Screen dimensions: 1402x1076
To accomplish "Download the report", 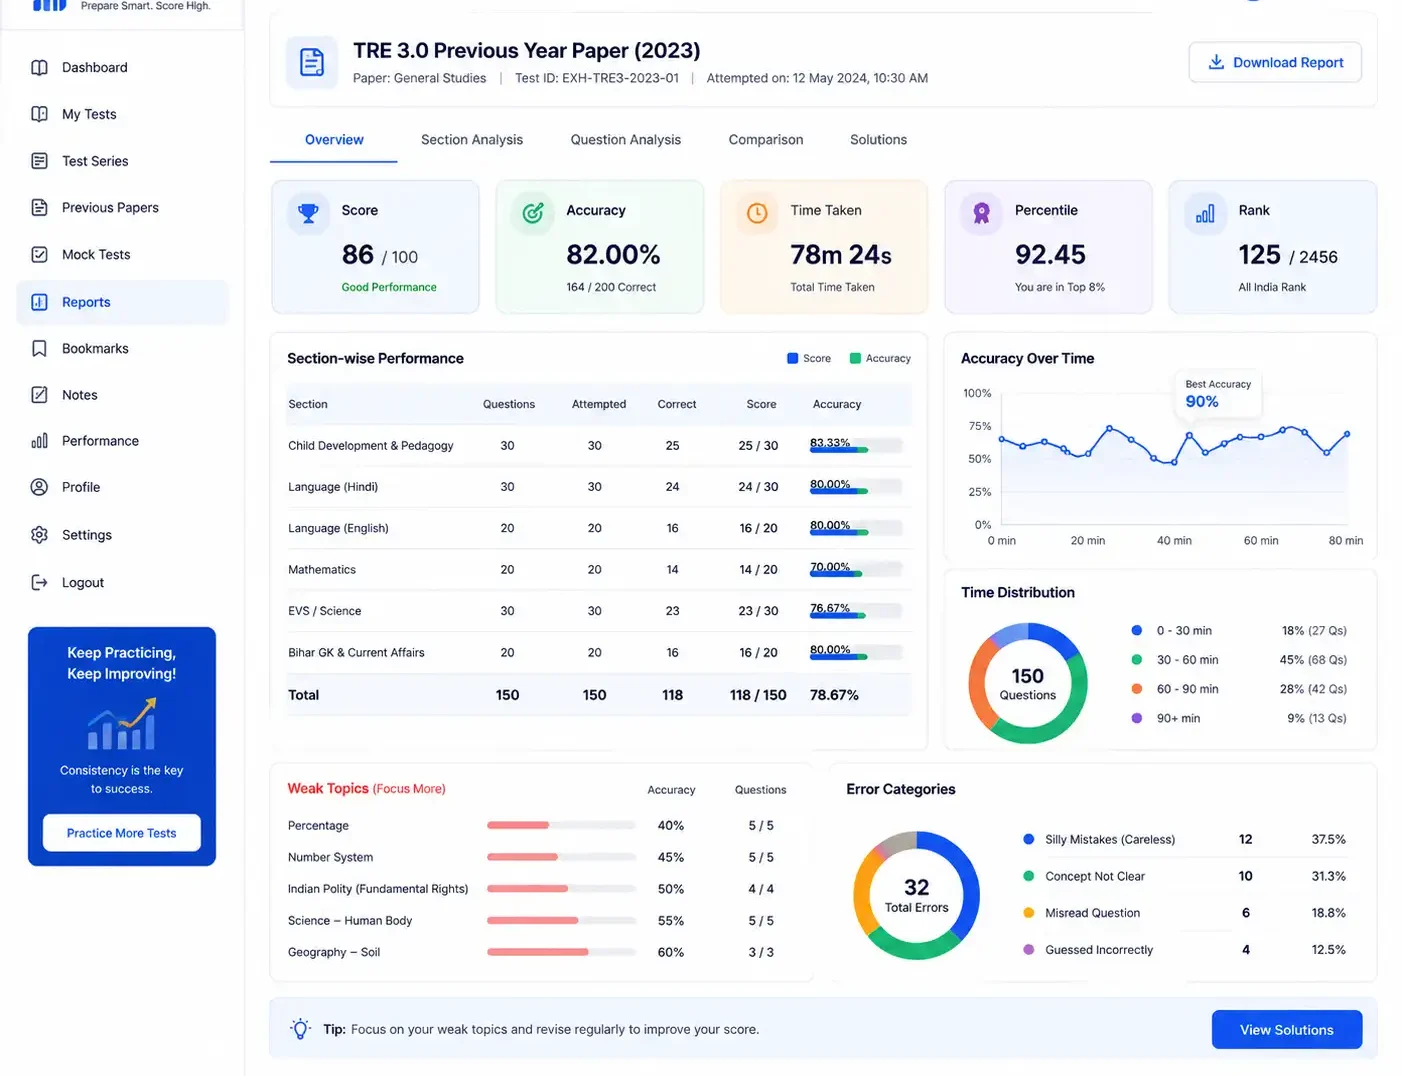I will (x=1275, y=62).
